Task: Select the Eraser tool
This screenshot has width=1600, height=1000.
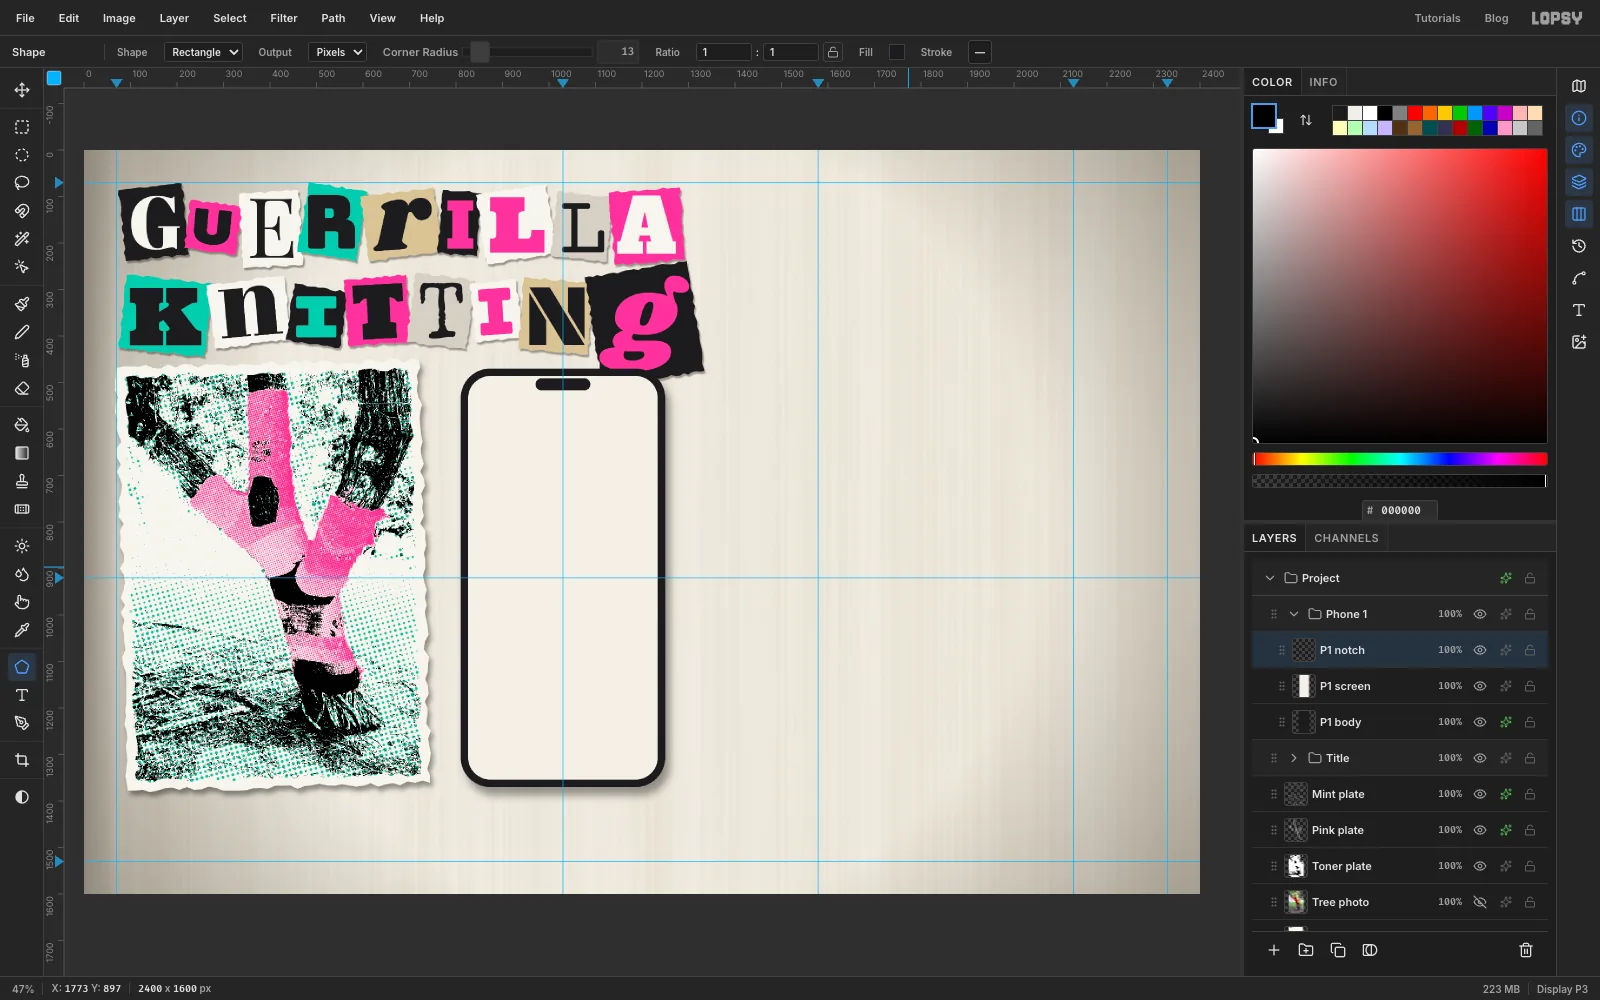Action: click(x=22, y=388)
